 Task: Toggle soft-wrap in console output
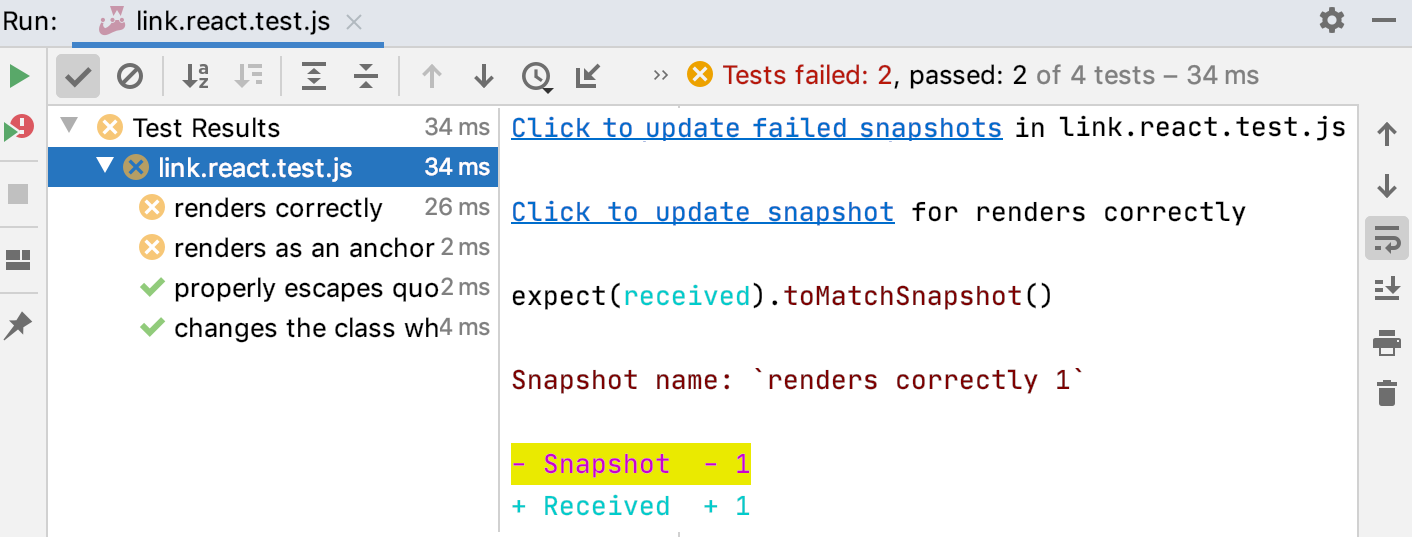coord(1386,239)
